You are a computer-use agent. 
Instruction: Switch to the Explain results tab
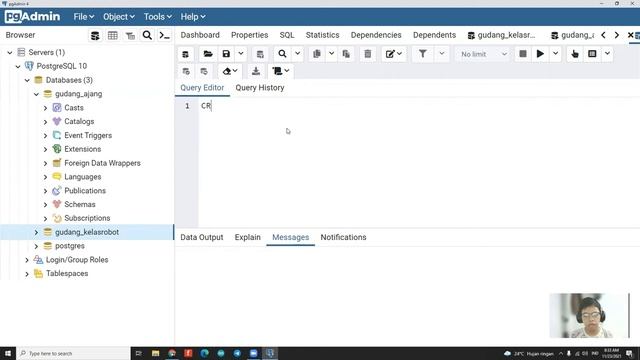pyautogui.click(x=247, y=238)
